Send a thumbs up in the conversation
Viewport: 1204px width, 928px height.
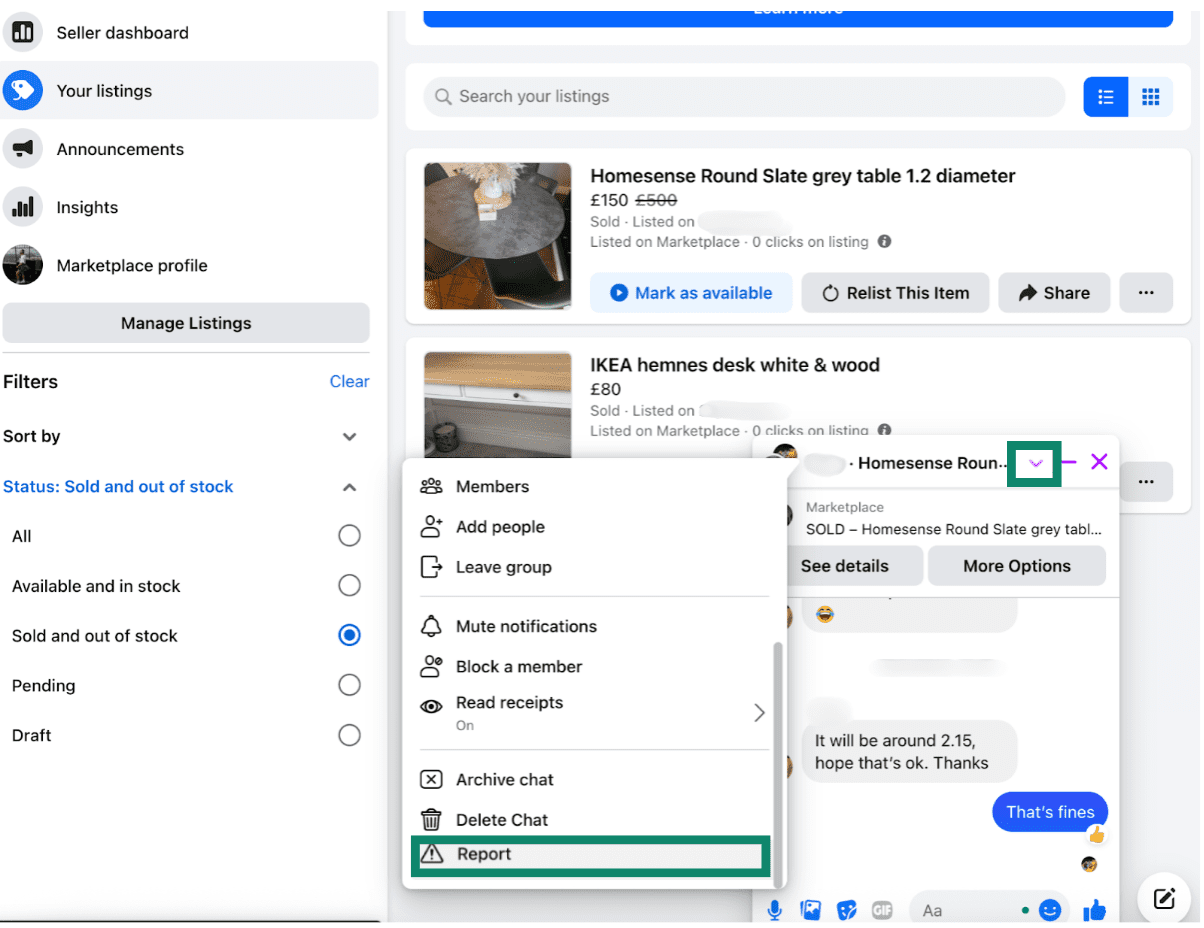[1094, 909]
